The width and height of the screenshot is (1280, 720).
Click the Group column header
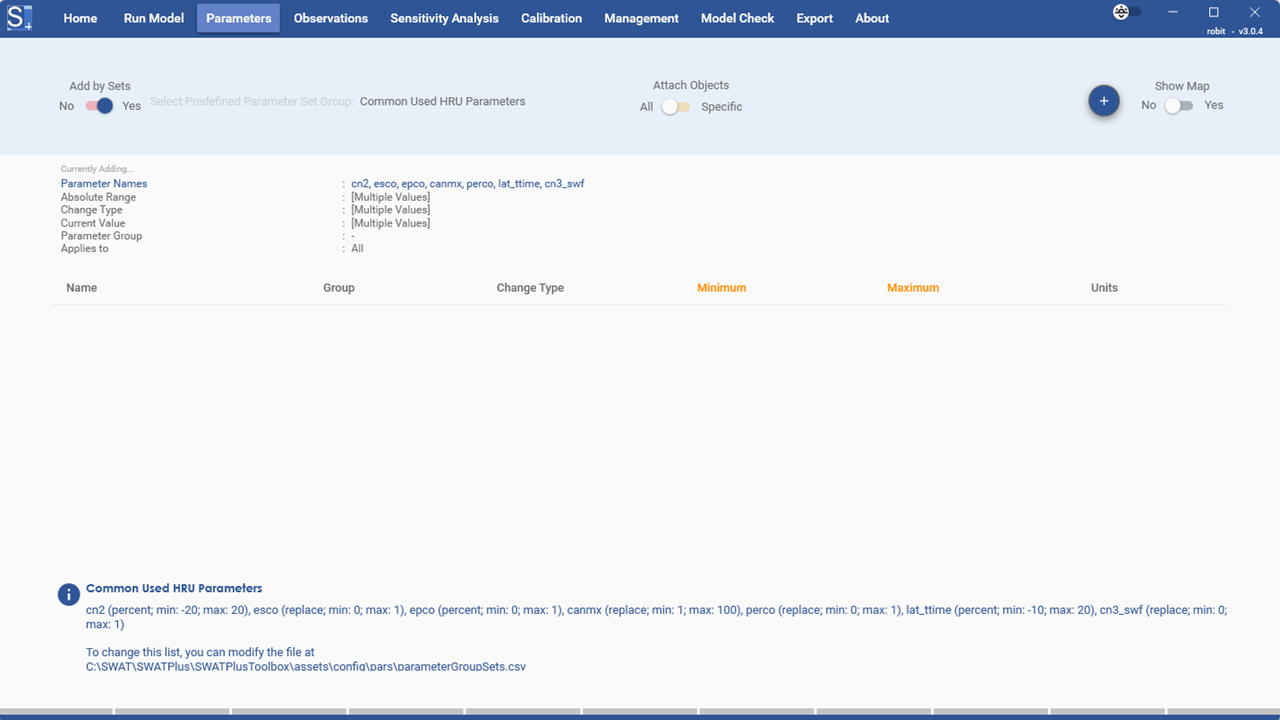(x=339, y=288)
